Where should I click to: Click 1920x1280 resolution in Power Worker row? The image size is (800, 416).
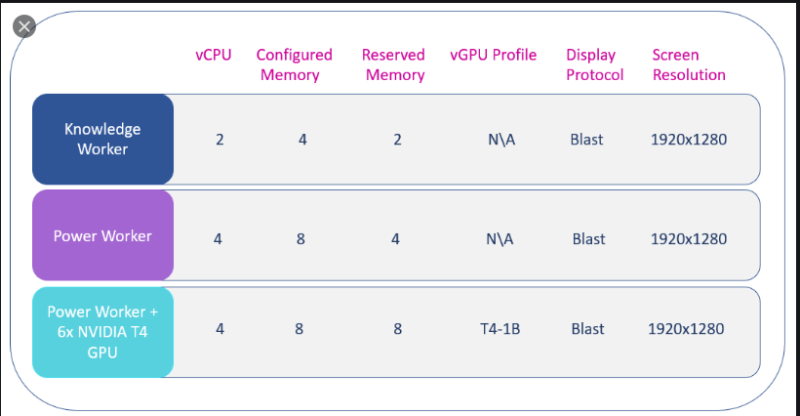click(x=689, y=238)
